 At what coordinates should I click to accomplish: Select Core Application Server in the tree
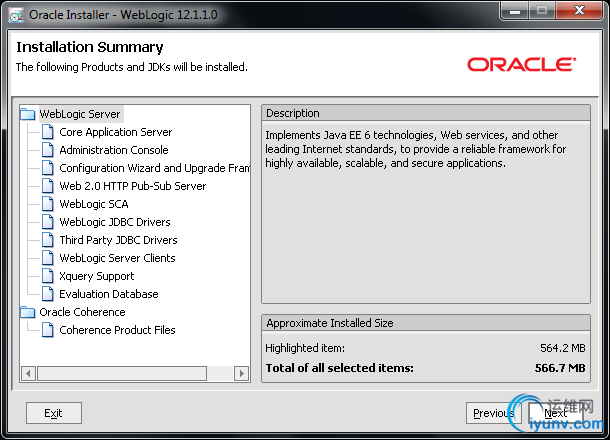116,132
